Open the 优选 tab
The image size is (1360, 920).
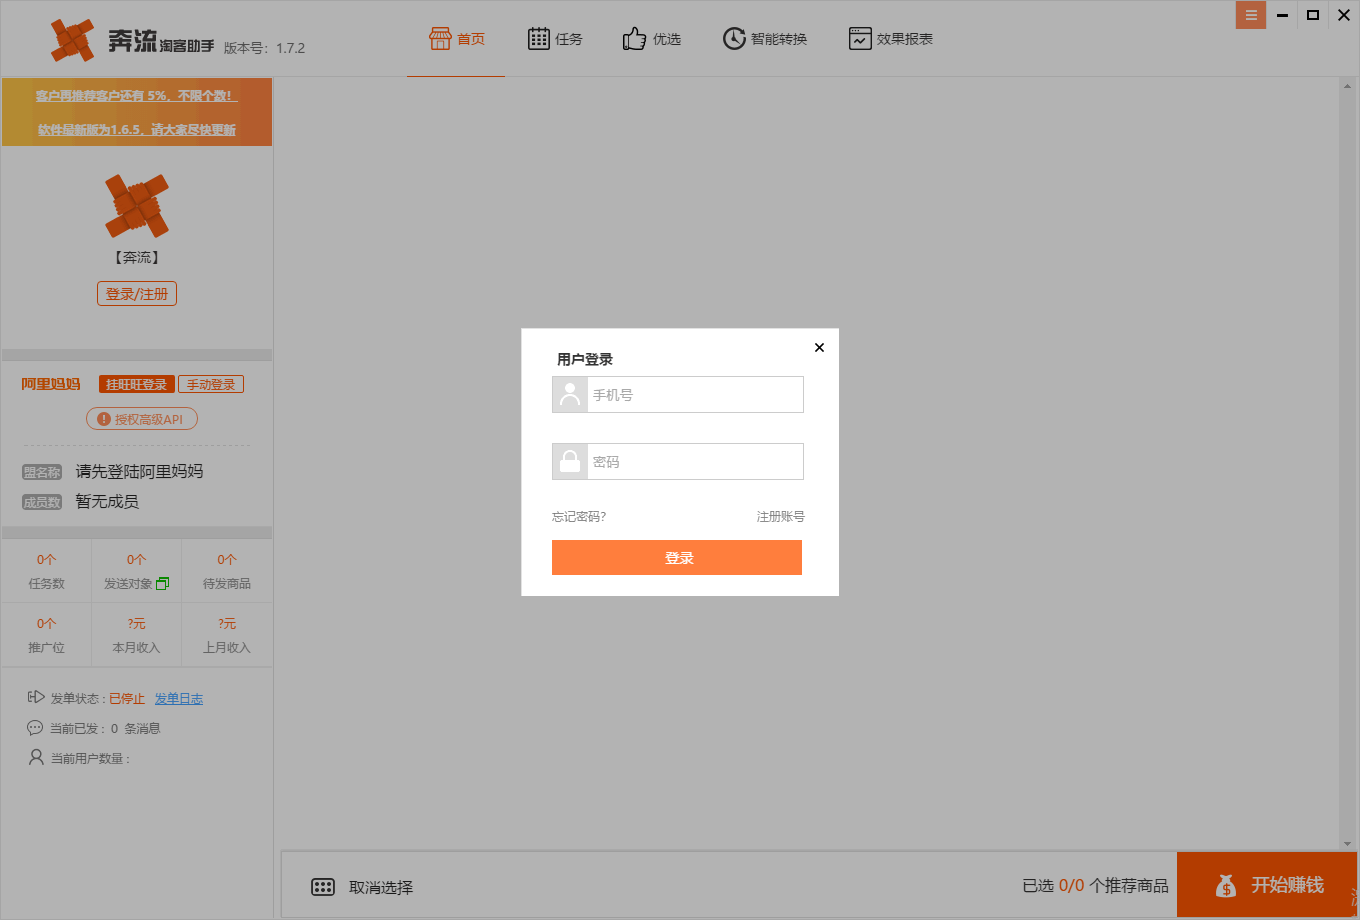coord(651,39)
